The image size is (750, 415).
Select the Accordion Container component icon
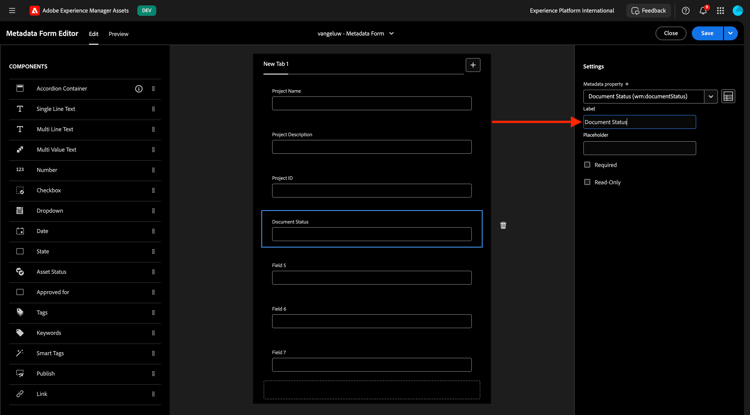pyautogui.click(x=20, y=88)
